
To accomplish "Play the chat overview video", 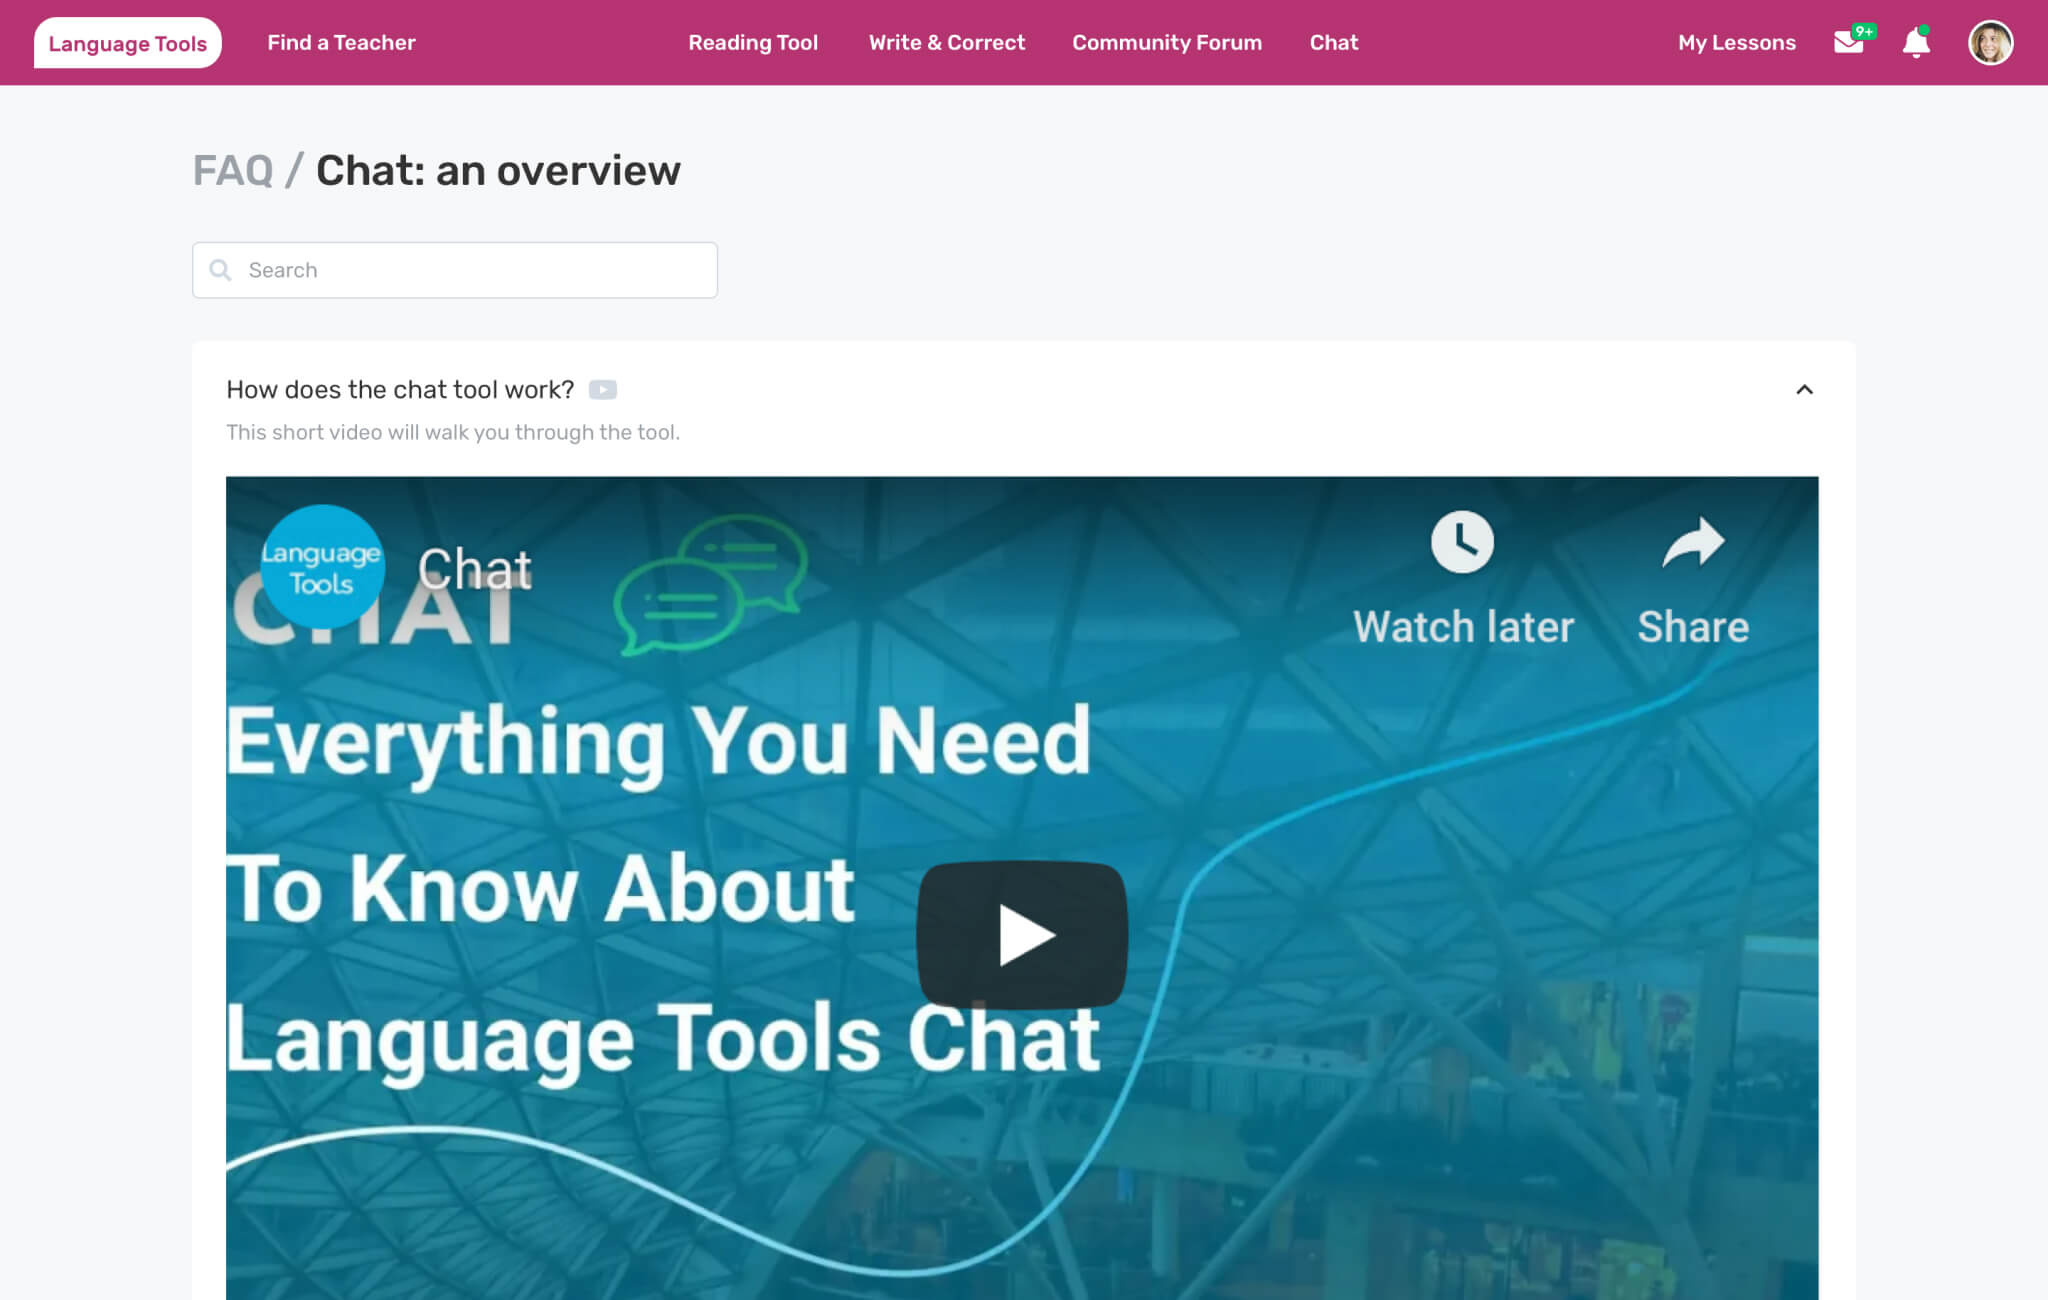I will pos(1022,933).
